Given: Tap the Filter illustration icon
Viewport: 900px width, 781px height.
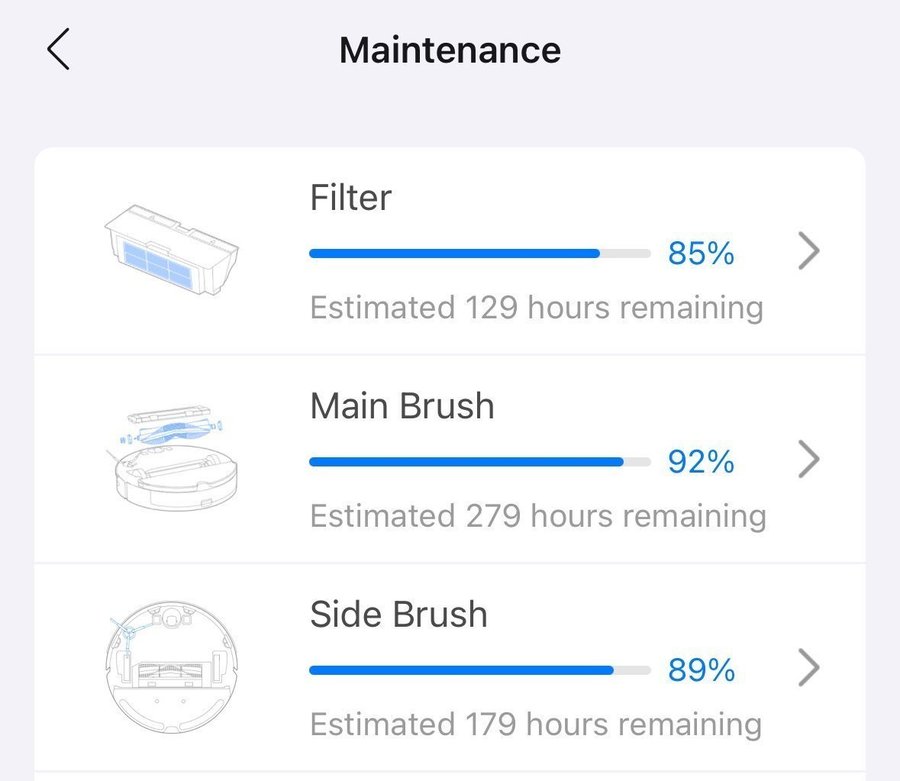Looking at the screenshot, I should click(x=172, y=250).
